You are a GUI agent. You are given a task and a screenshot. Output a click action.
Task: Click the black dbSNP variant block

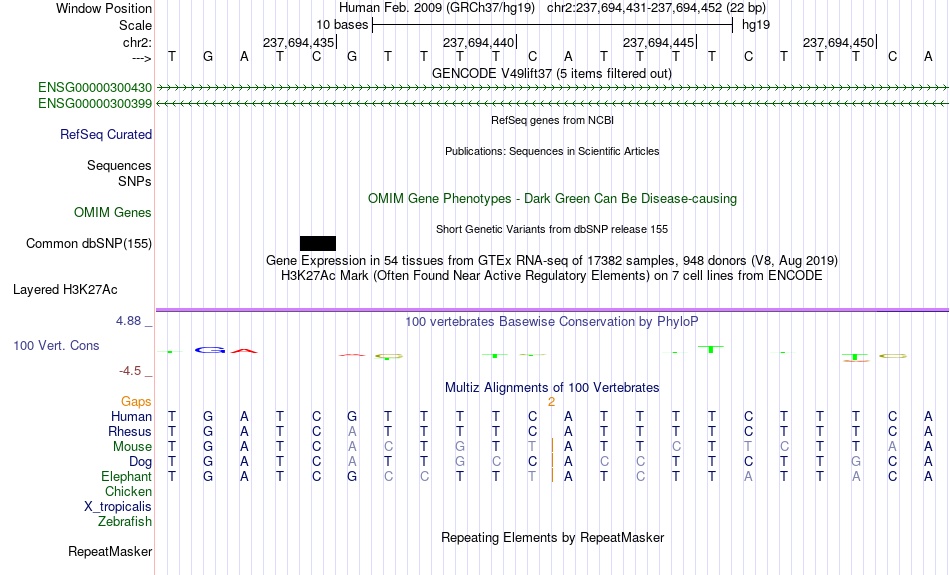coord(317,244)
